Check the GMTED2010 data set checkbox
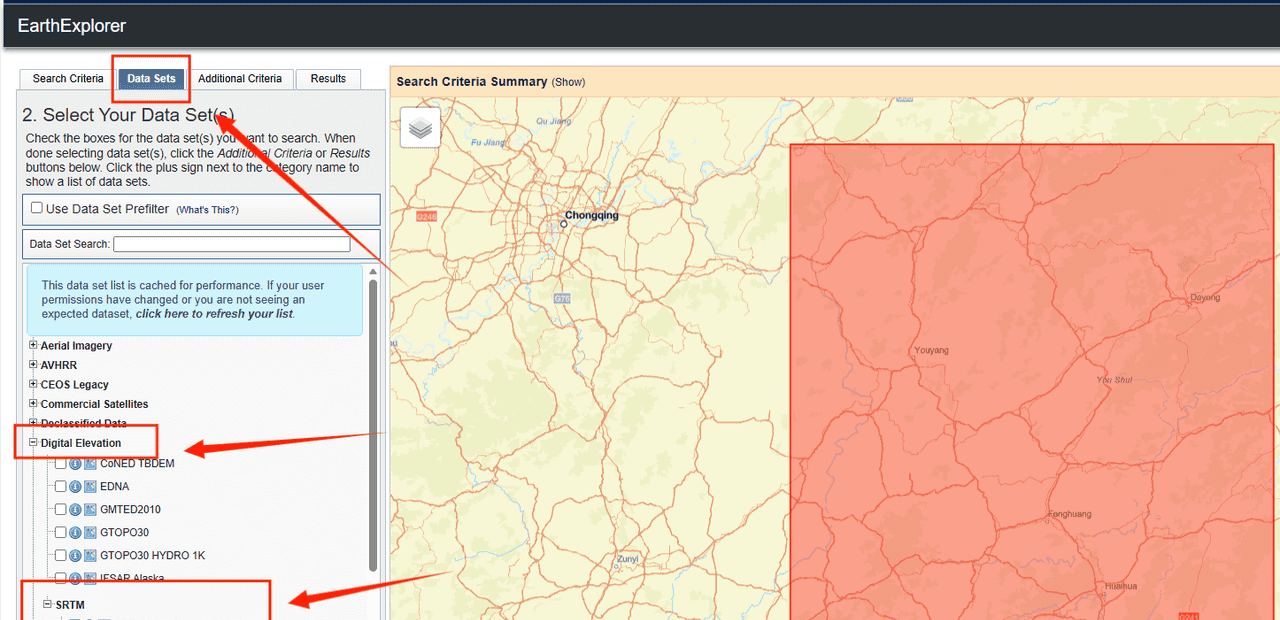Screen dimensions: 1280x620 [x=61, y=510]
